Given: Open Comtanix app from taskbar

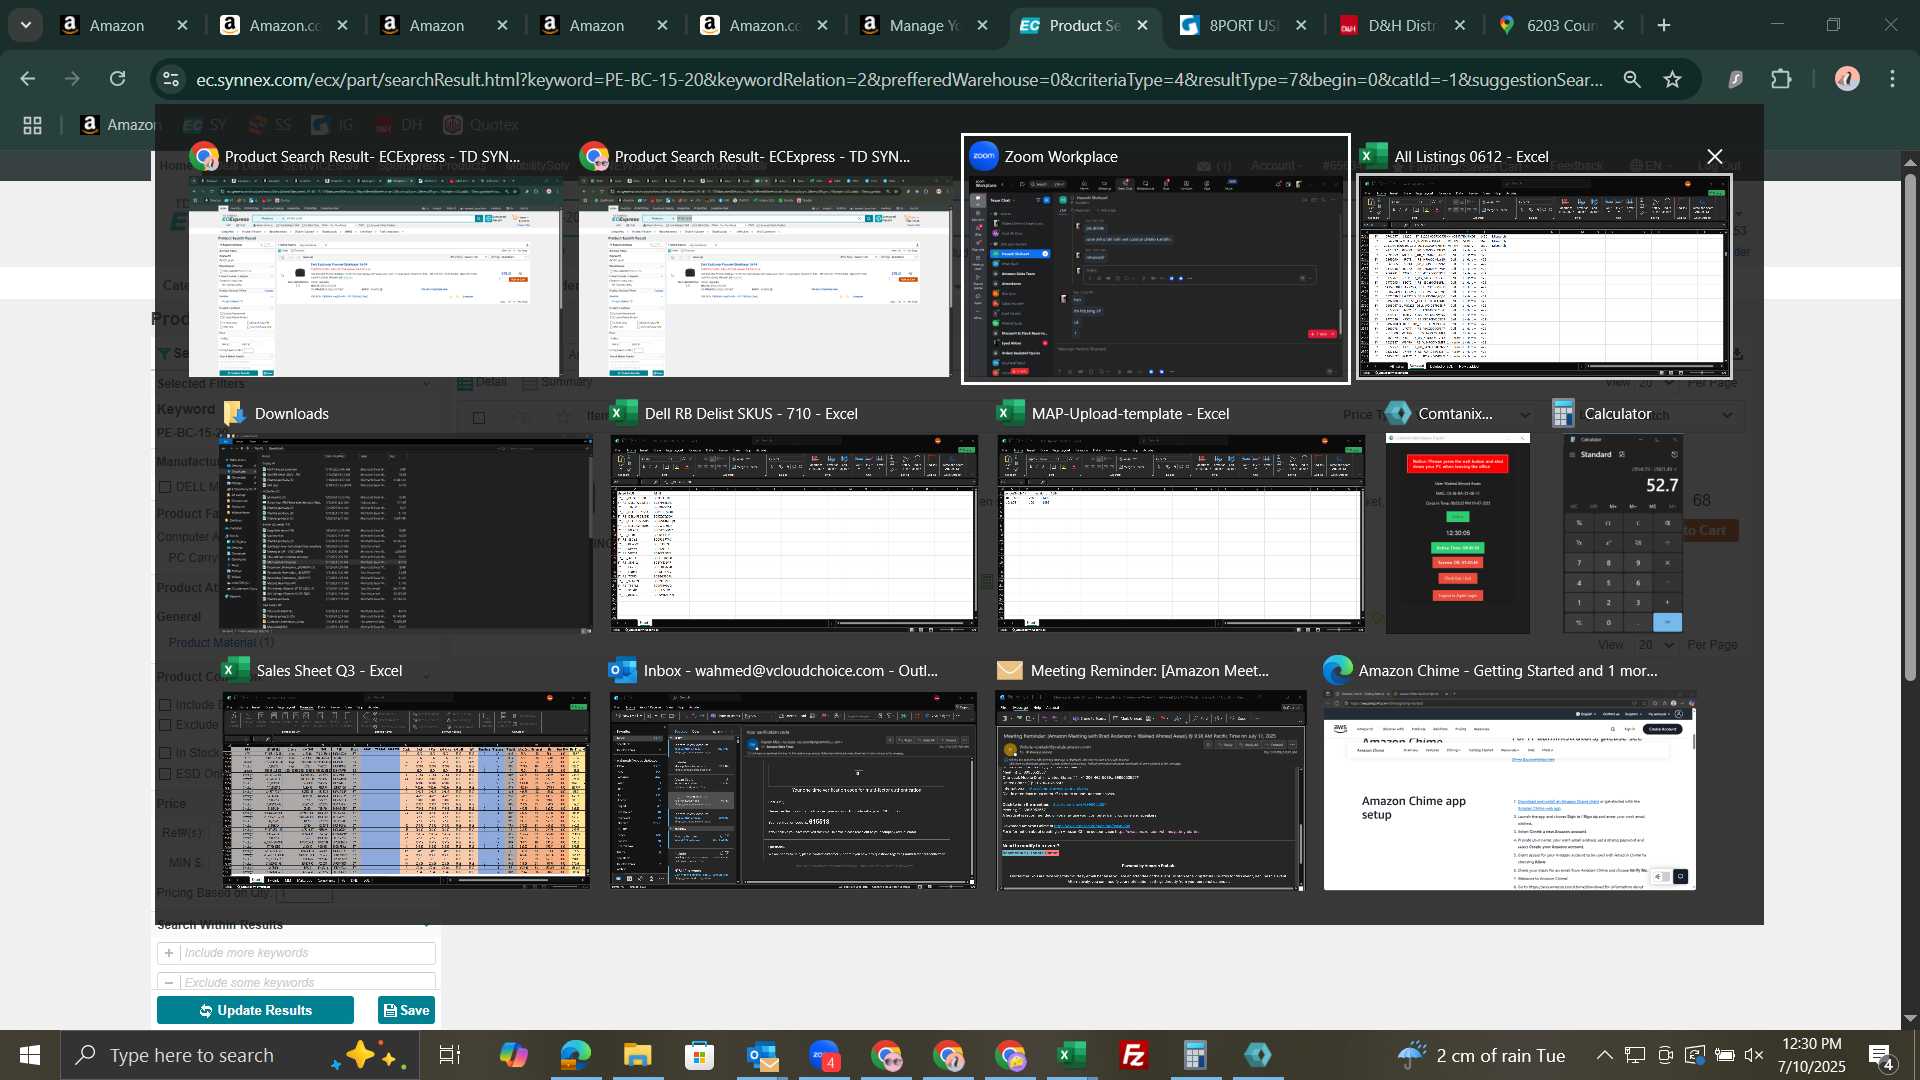Looking at the screenshot, I should point(1258,1055).
